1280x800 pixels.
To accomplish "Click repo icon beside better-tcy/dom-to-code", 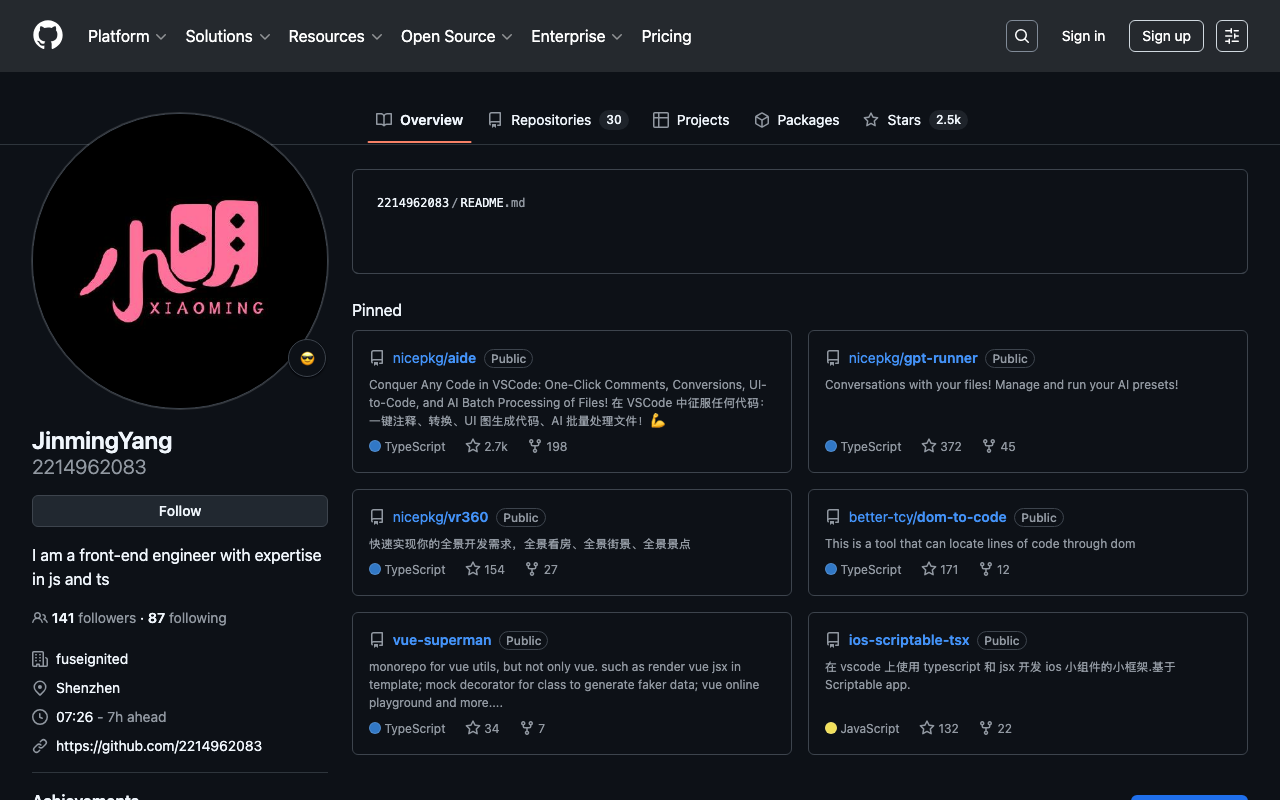I will [833, 517].
